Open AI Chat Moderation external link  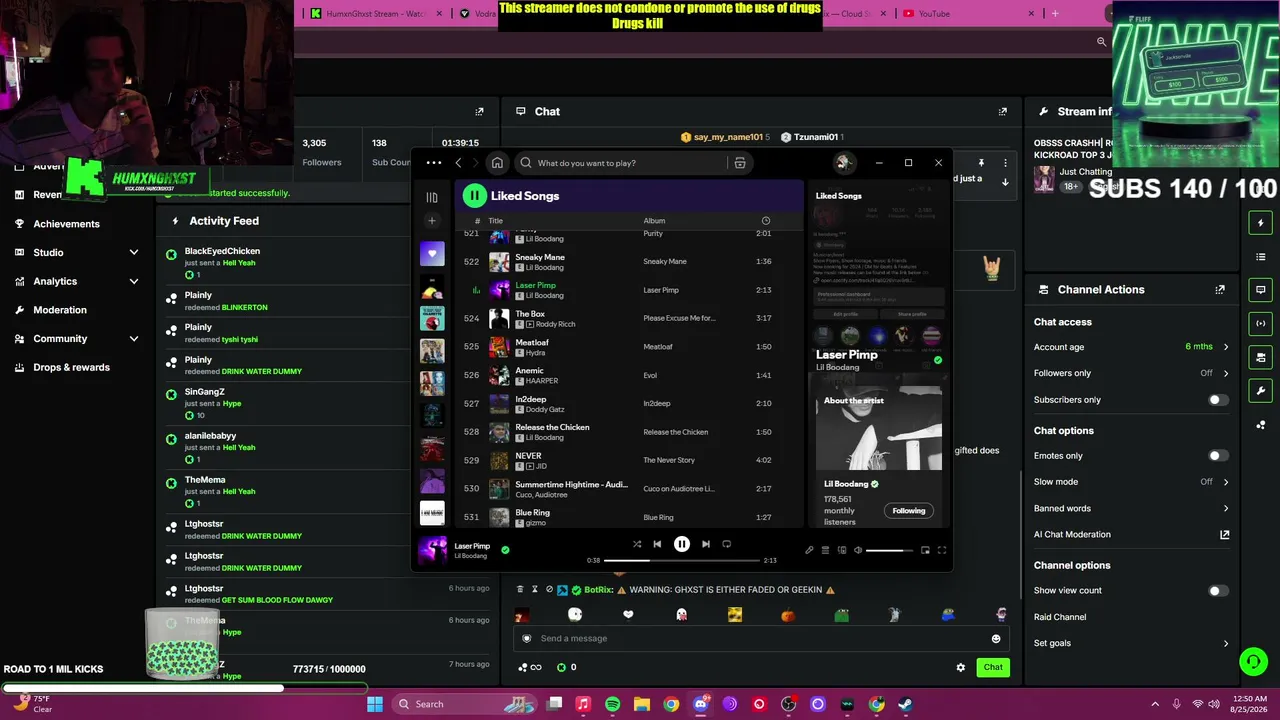click(1224, 535)
